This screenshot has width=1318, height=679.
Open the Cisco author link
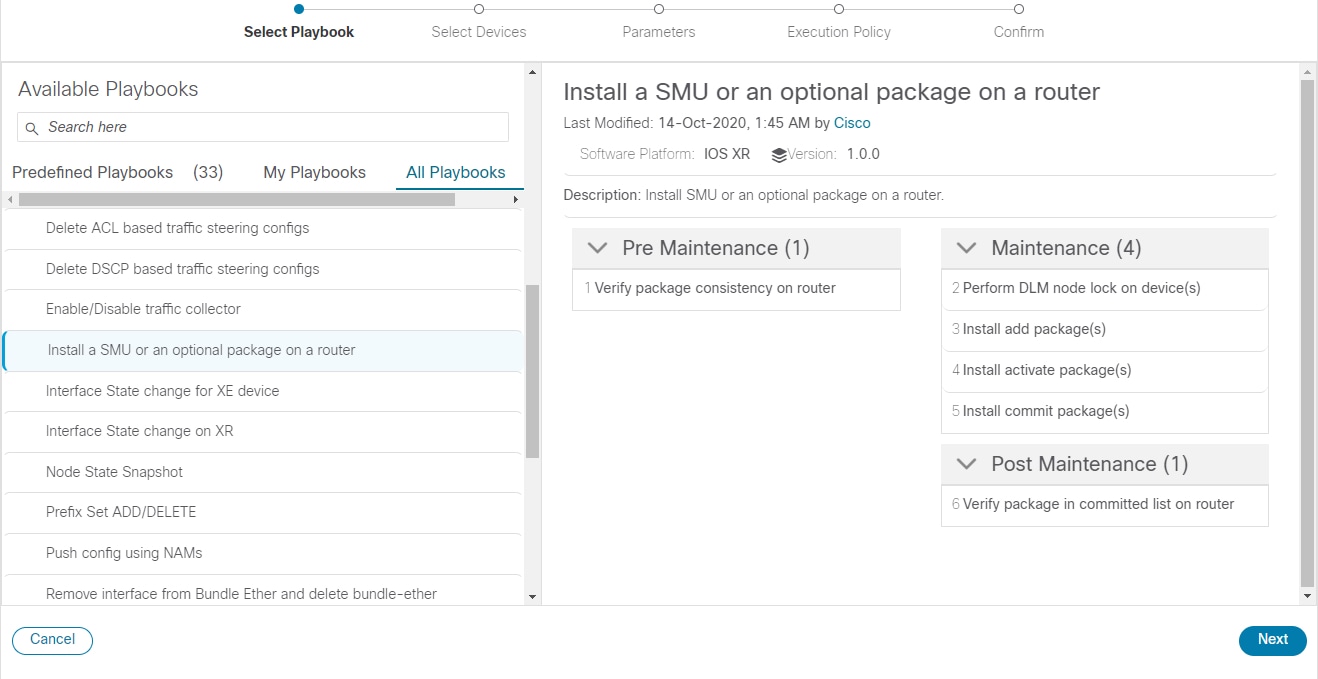[852, 122]
